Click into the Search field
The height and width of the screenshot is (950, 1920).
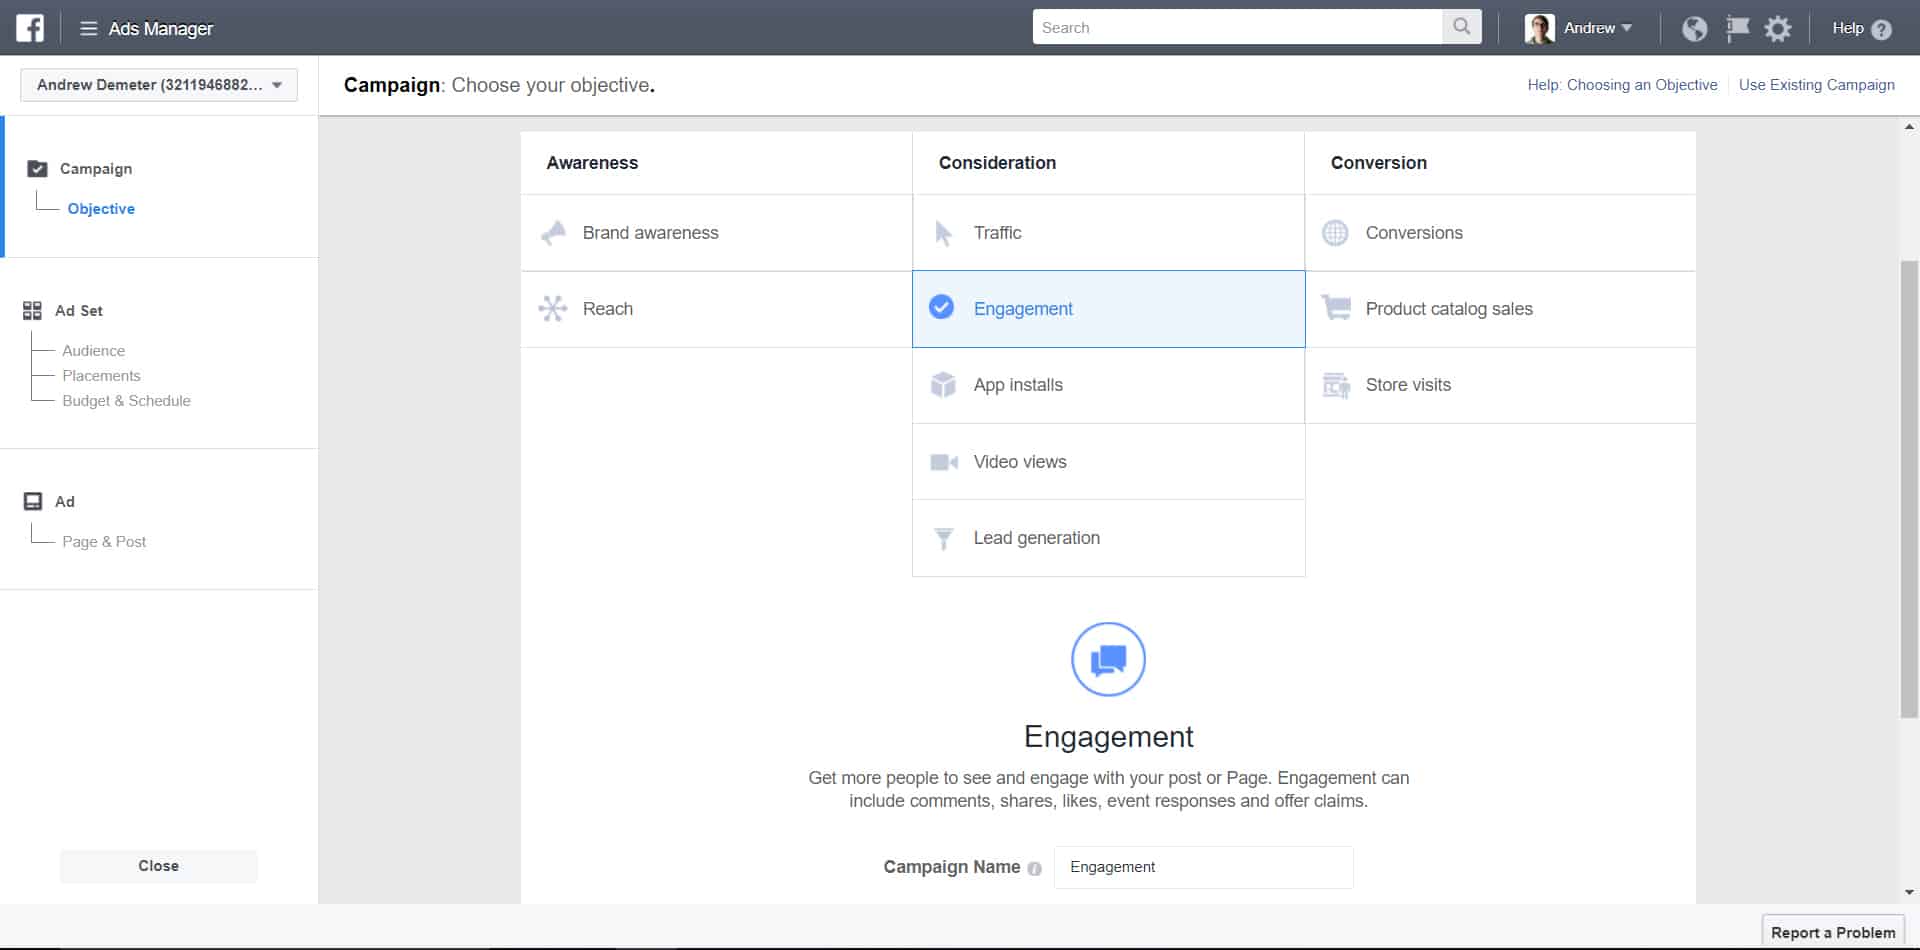1237,27
